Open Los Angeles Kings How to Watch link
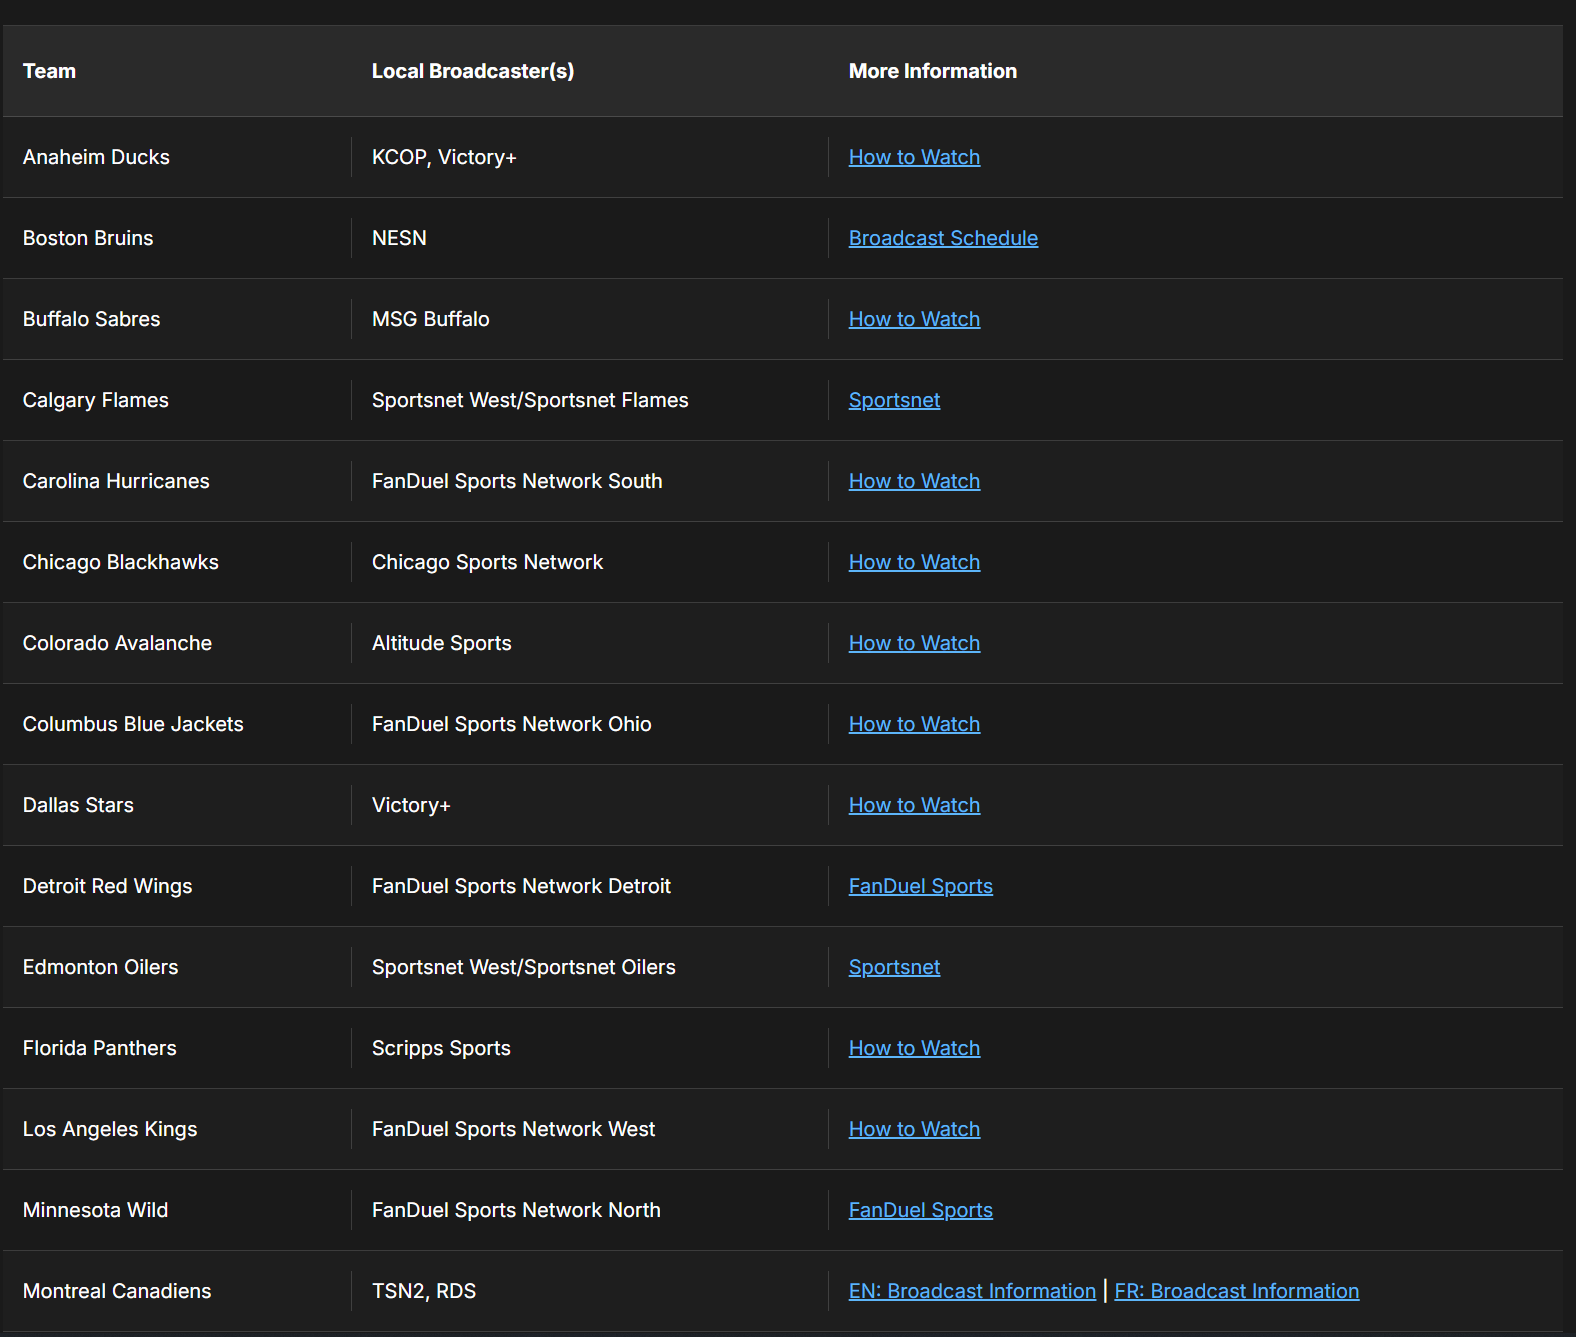Viewport: 1576px width, 1337px height. click(914, 1129)
